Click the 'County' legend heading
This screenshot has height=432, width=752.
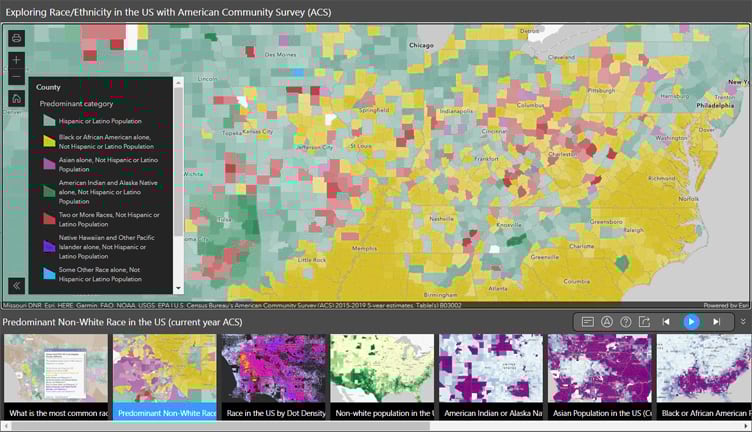[48, 87]
